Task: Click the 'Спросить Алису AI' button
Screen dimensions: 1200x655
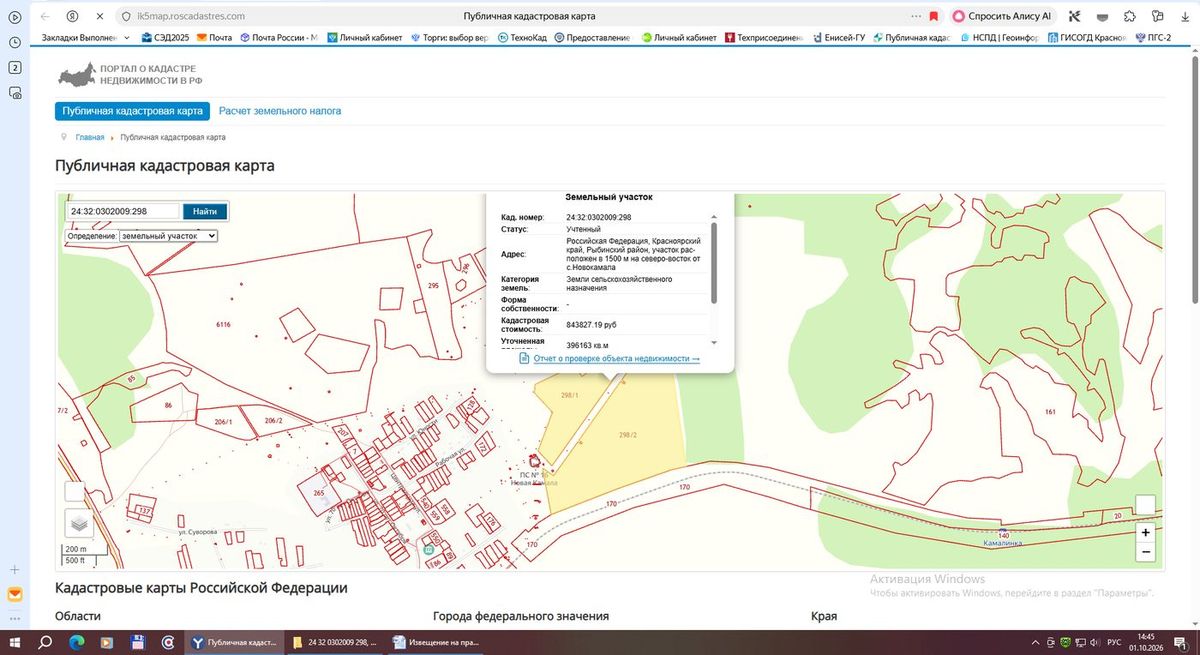Action: [x=1002, y=17]
